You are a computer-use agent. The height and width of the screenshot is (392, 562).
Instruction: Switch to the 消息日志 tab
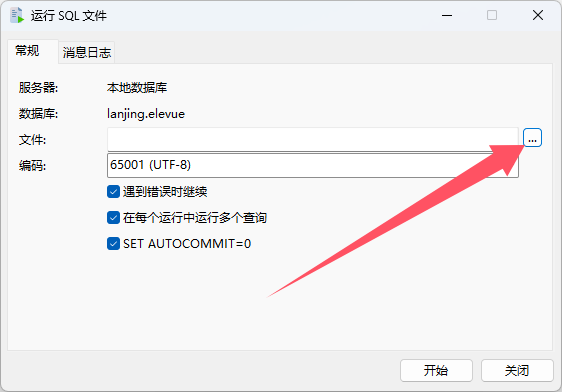click(87, 53)
